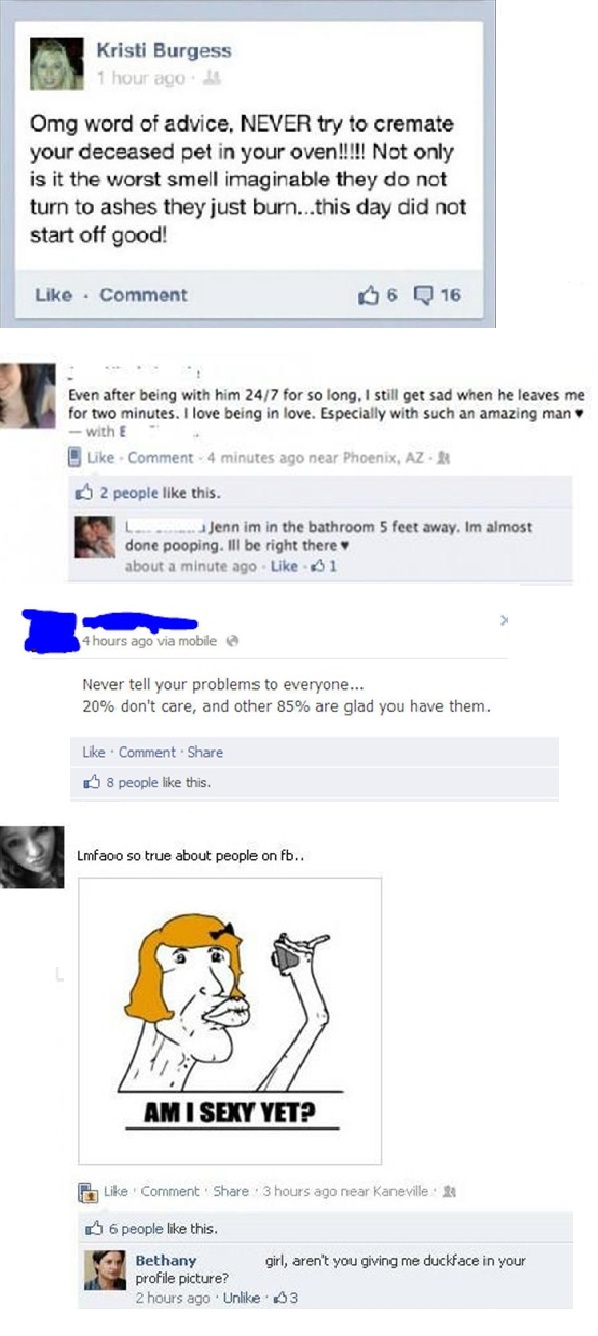598x1336 pixels.
Task: Click thumbs-up icon beside '8 people like this'
Action: [90, 782]
